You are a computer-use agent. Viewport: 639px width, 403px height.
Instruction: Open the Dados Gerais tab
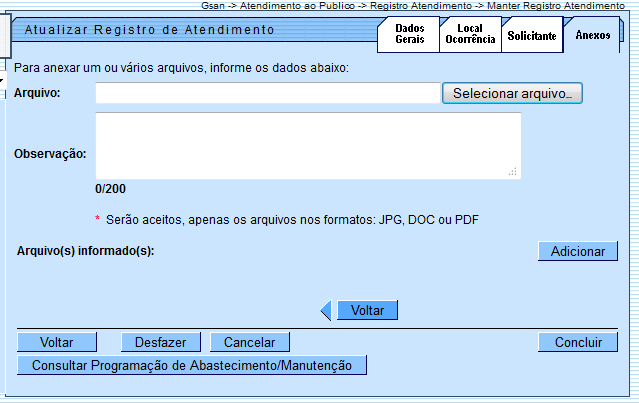pos(409,35)
